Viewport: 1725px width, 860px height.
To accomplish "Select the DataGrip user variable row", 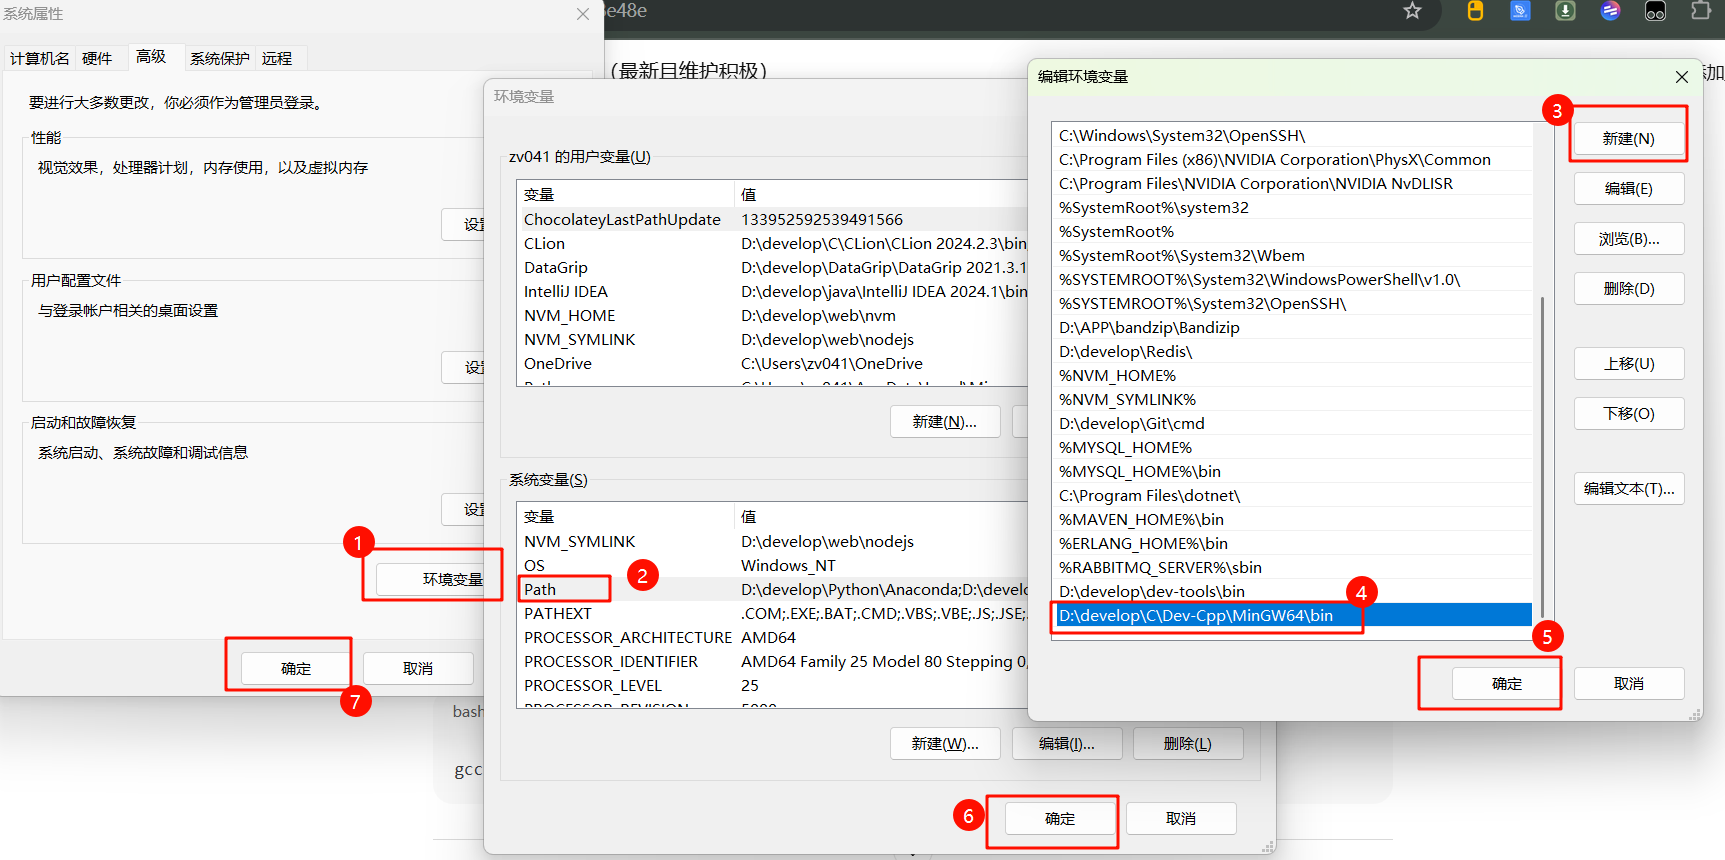I will click(x=773, y=268).
